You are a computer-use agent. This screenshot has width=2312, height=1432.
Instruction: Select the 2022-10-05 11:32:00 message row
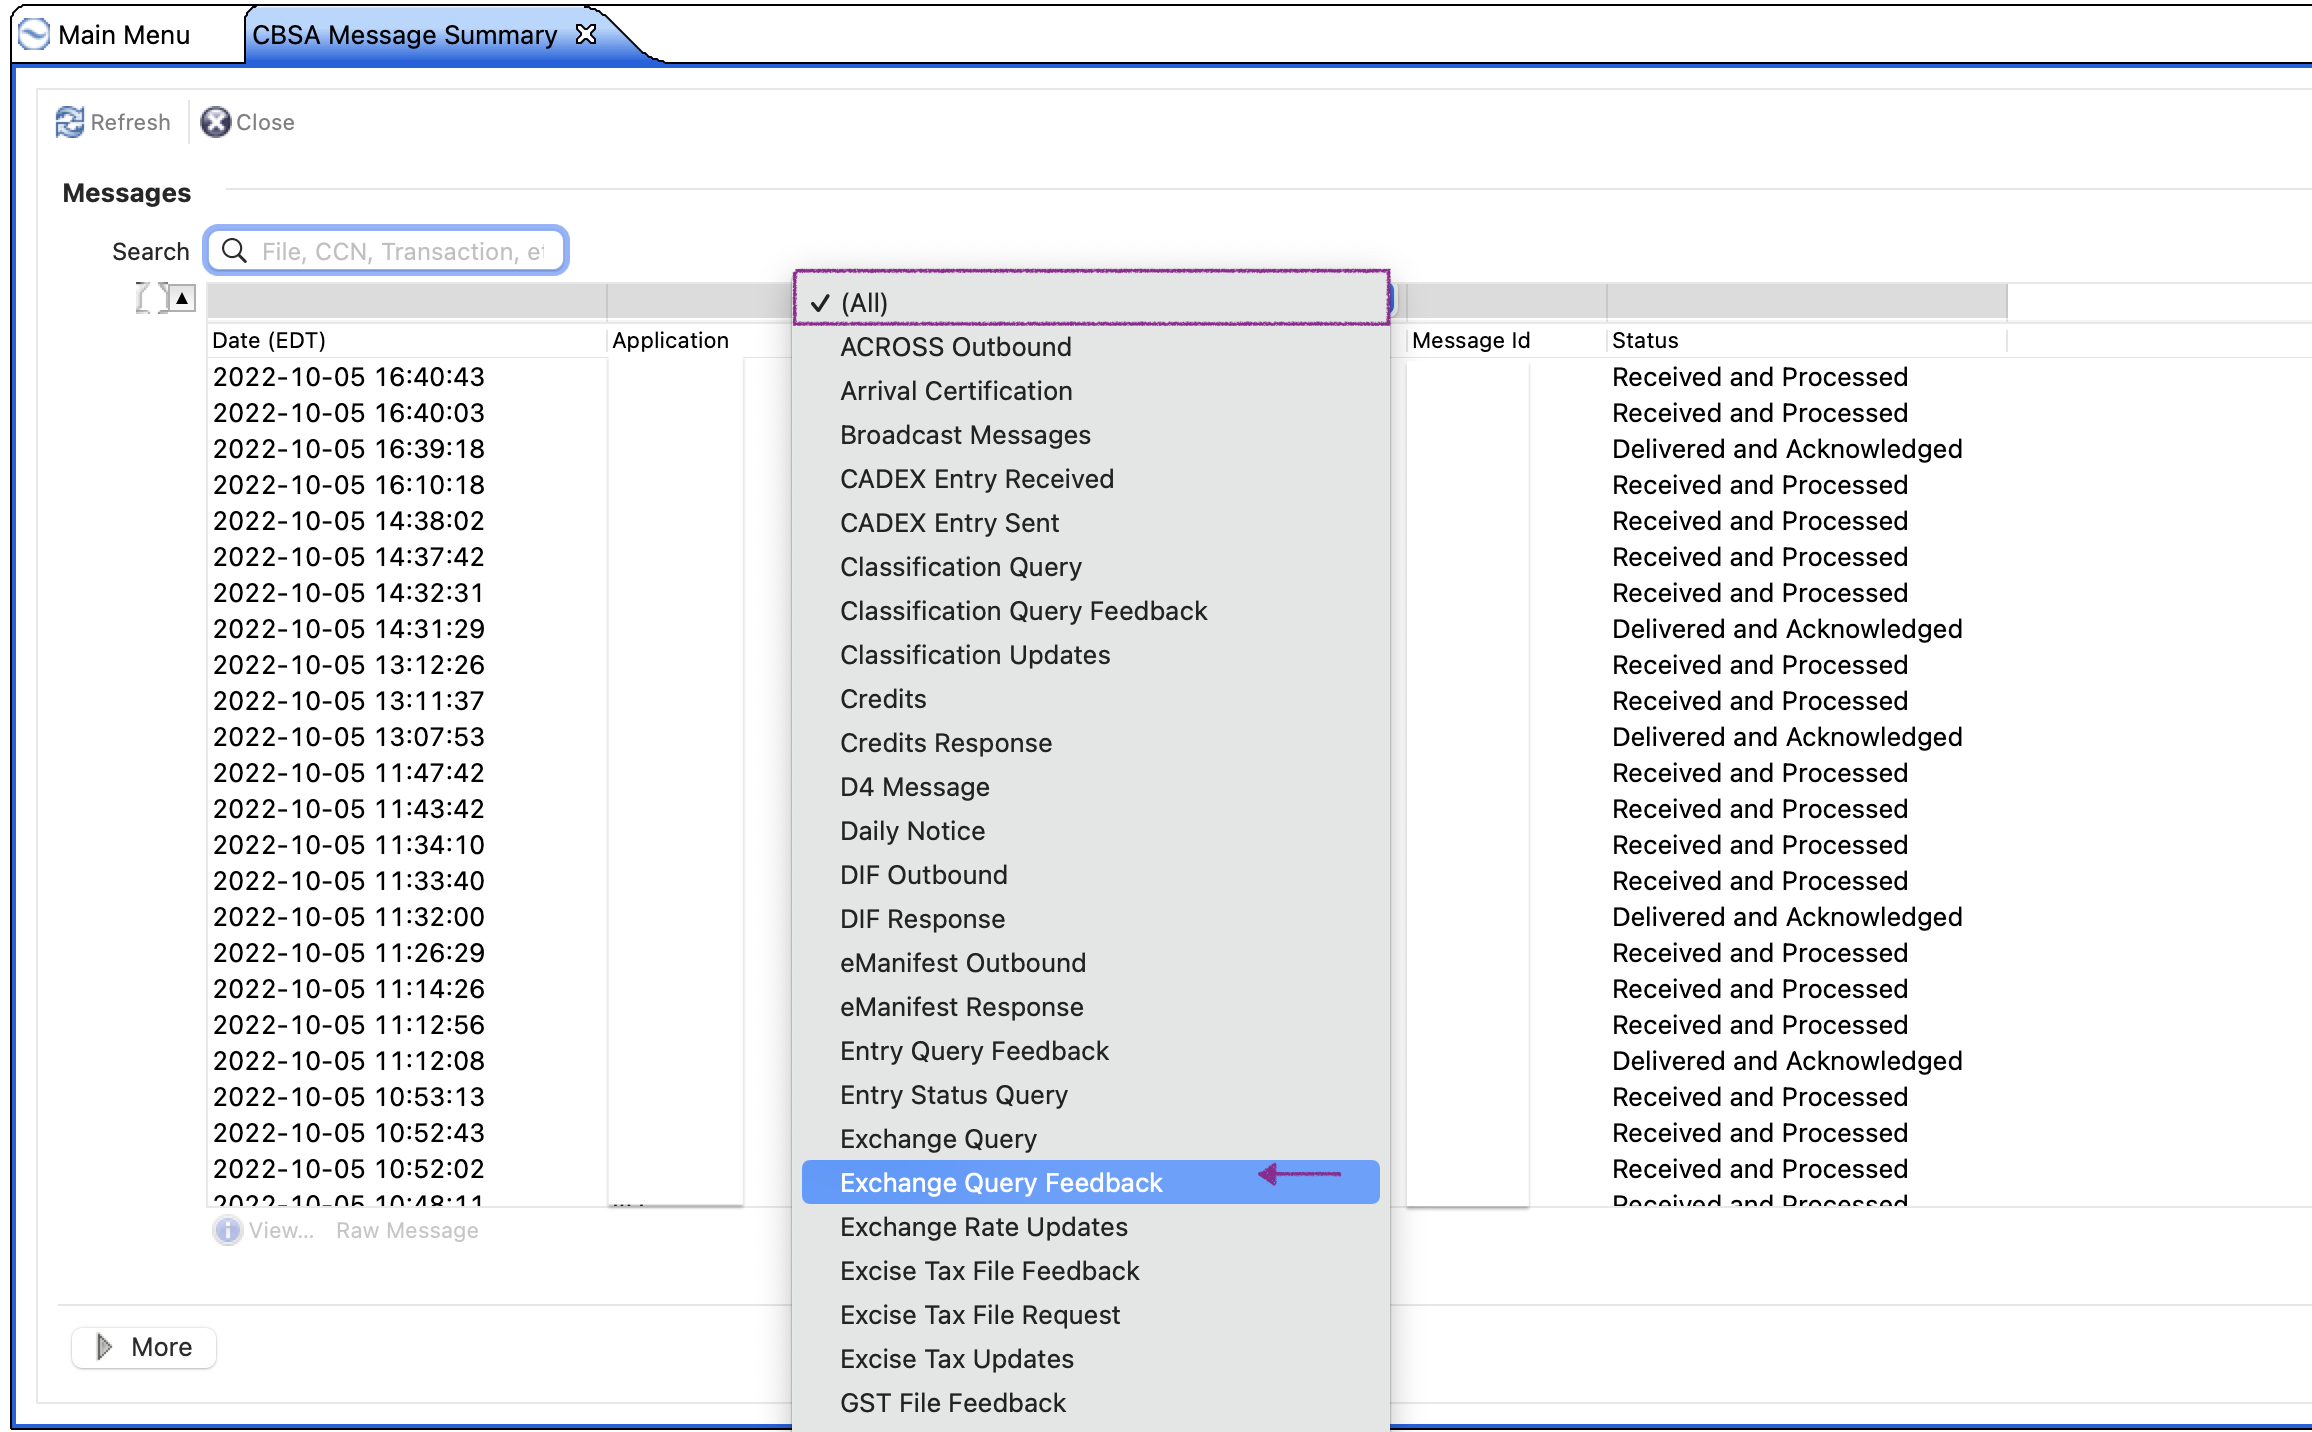[x=348, y=917]
